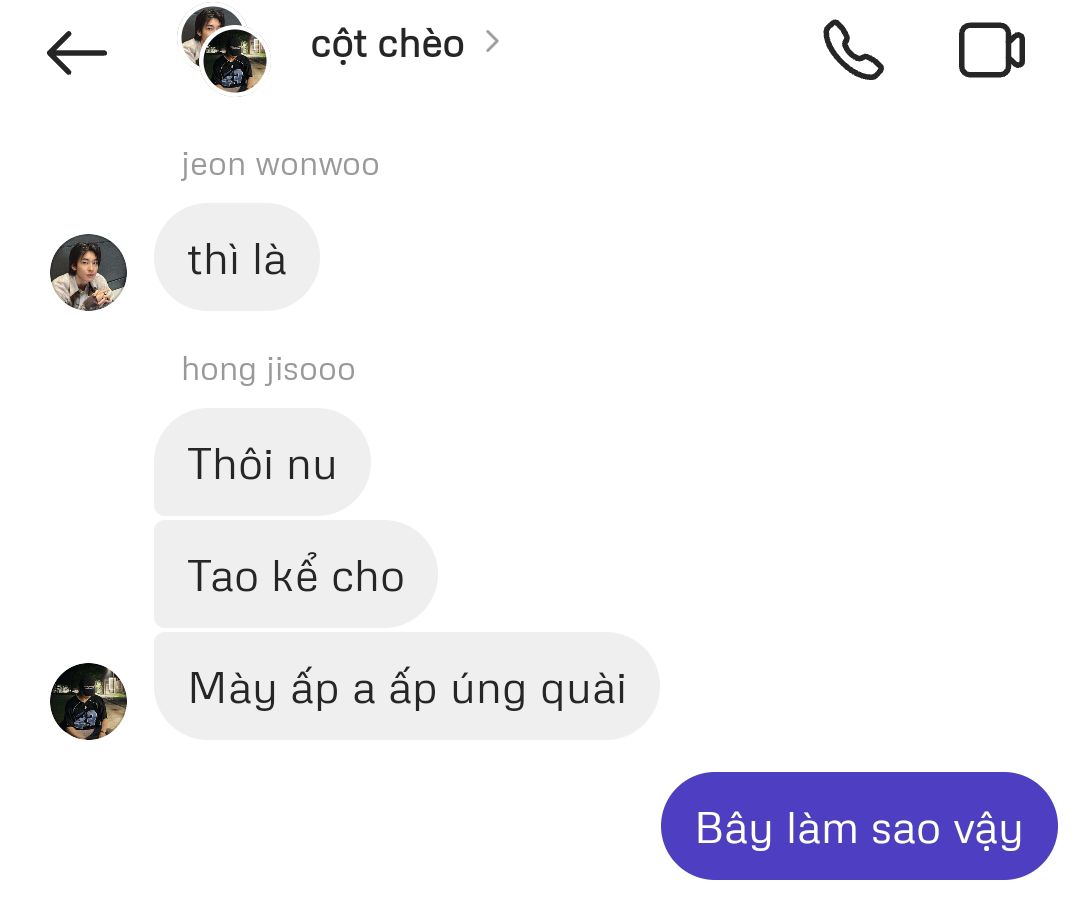
Task: Open hong jisooo's avatar beside last message
Action: 88,701
